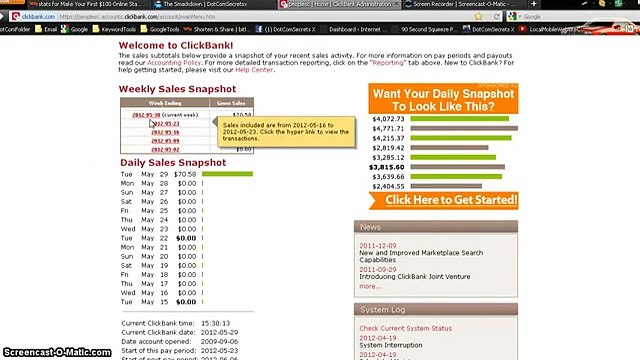Click the Want Your Daily Snapshot banner heading

tap(443, 100)
